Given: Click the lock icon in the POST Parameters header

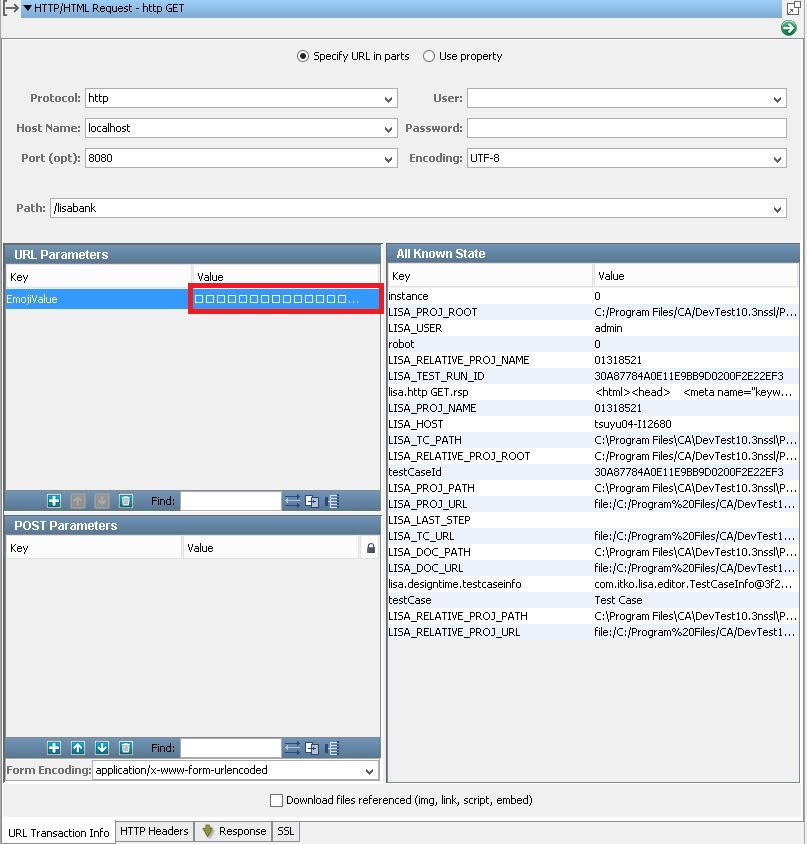Looking at the screenshot, I should 371,548.
